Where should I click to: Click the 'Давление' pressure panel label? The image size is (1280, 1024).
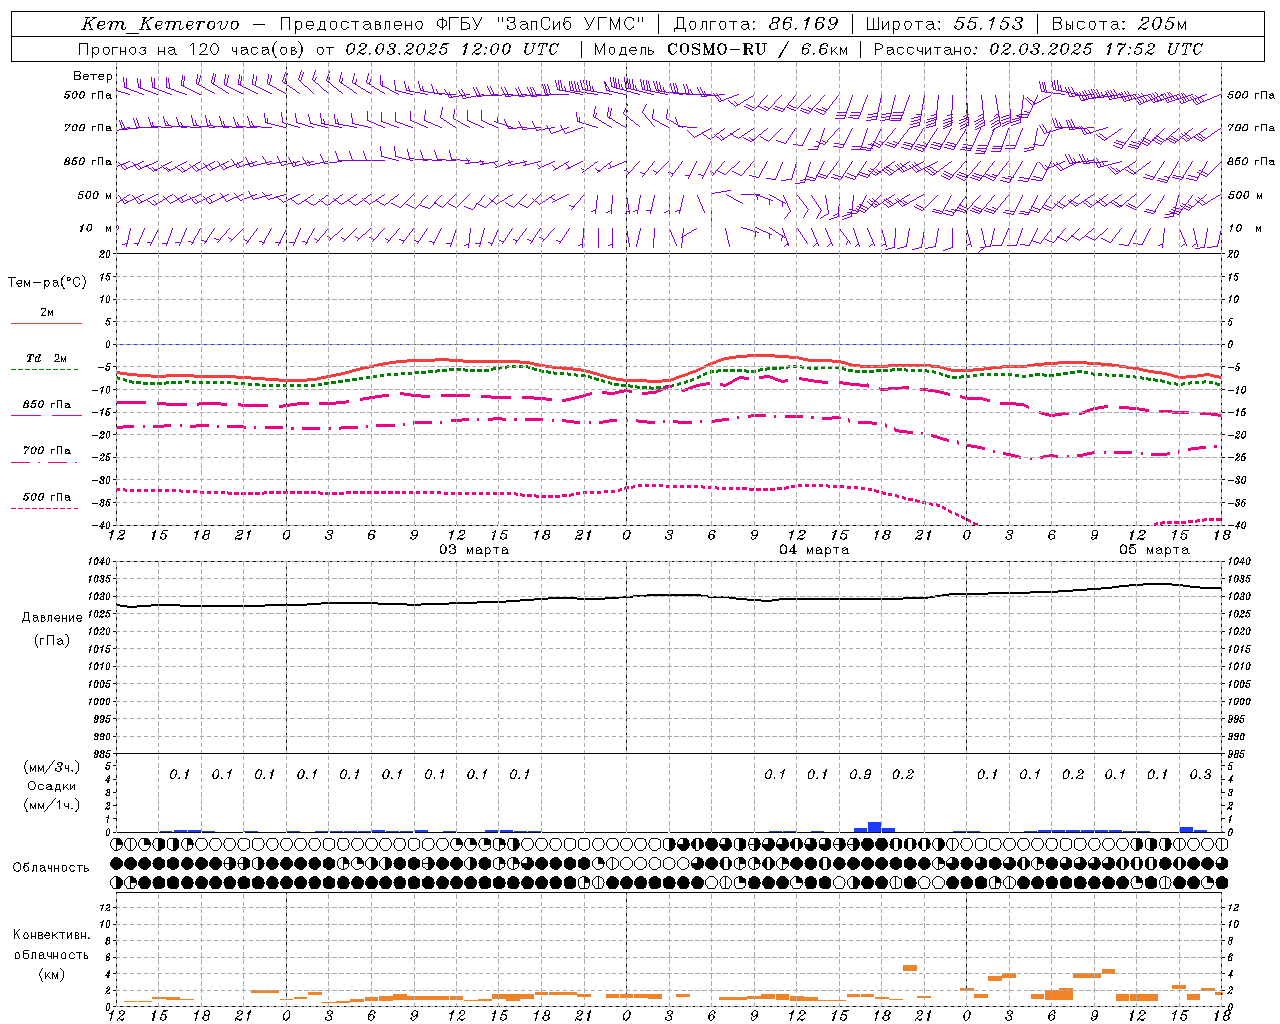(52, 618)
